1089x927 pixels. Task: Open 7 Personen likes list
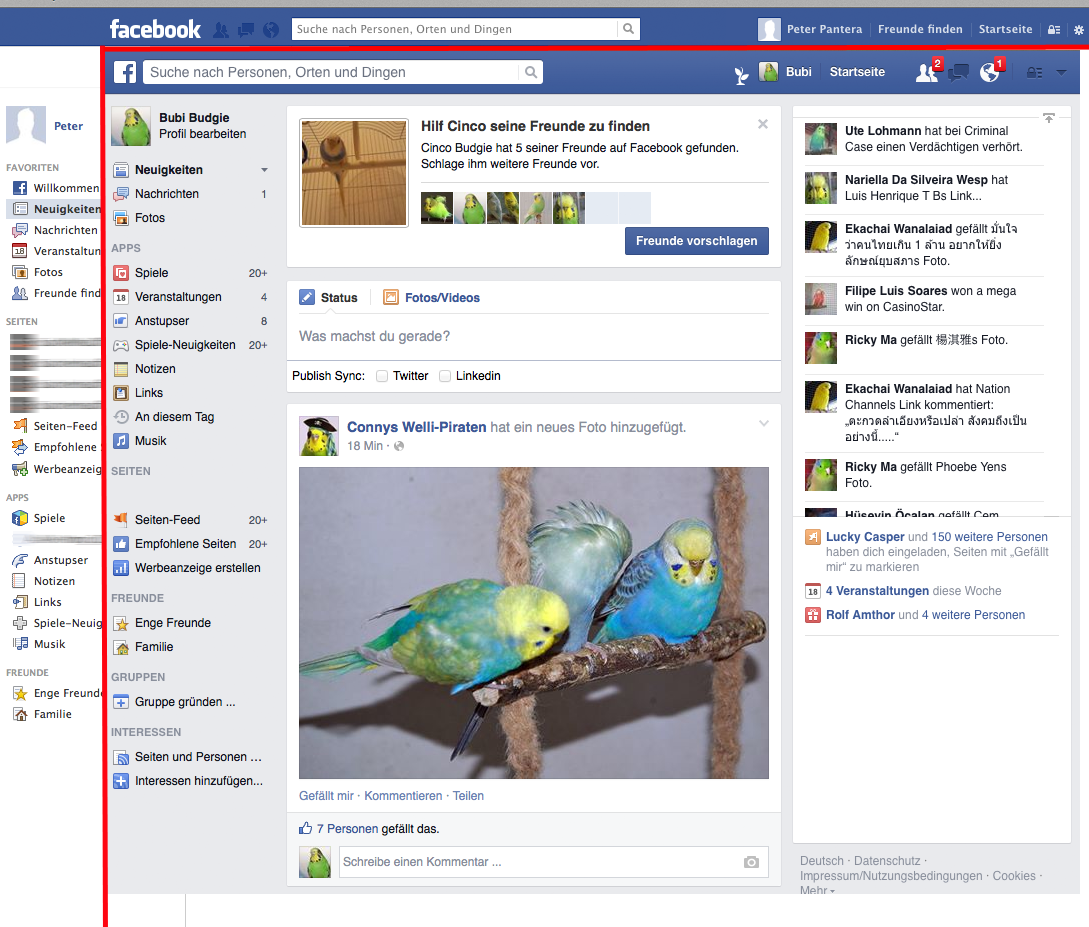(x=347, y=828)
